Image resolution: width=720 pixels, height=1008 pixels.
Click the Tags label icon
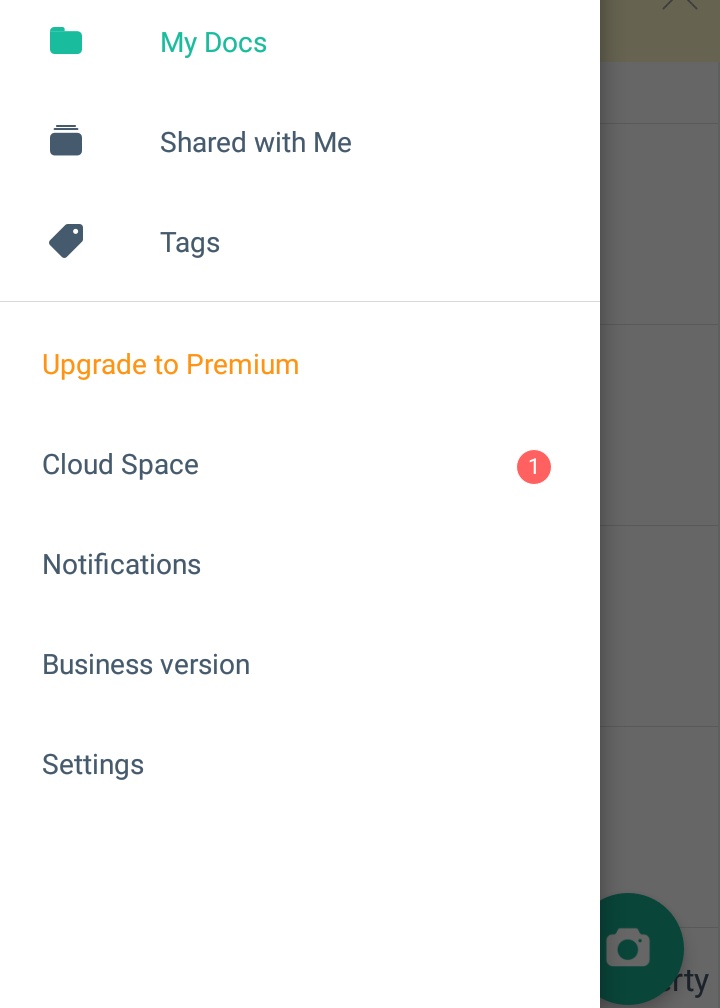tap(66, 241)
